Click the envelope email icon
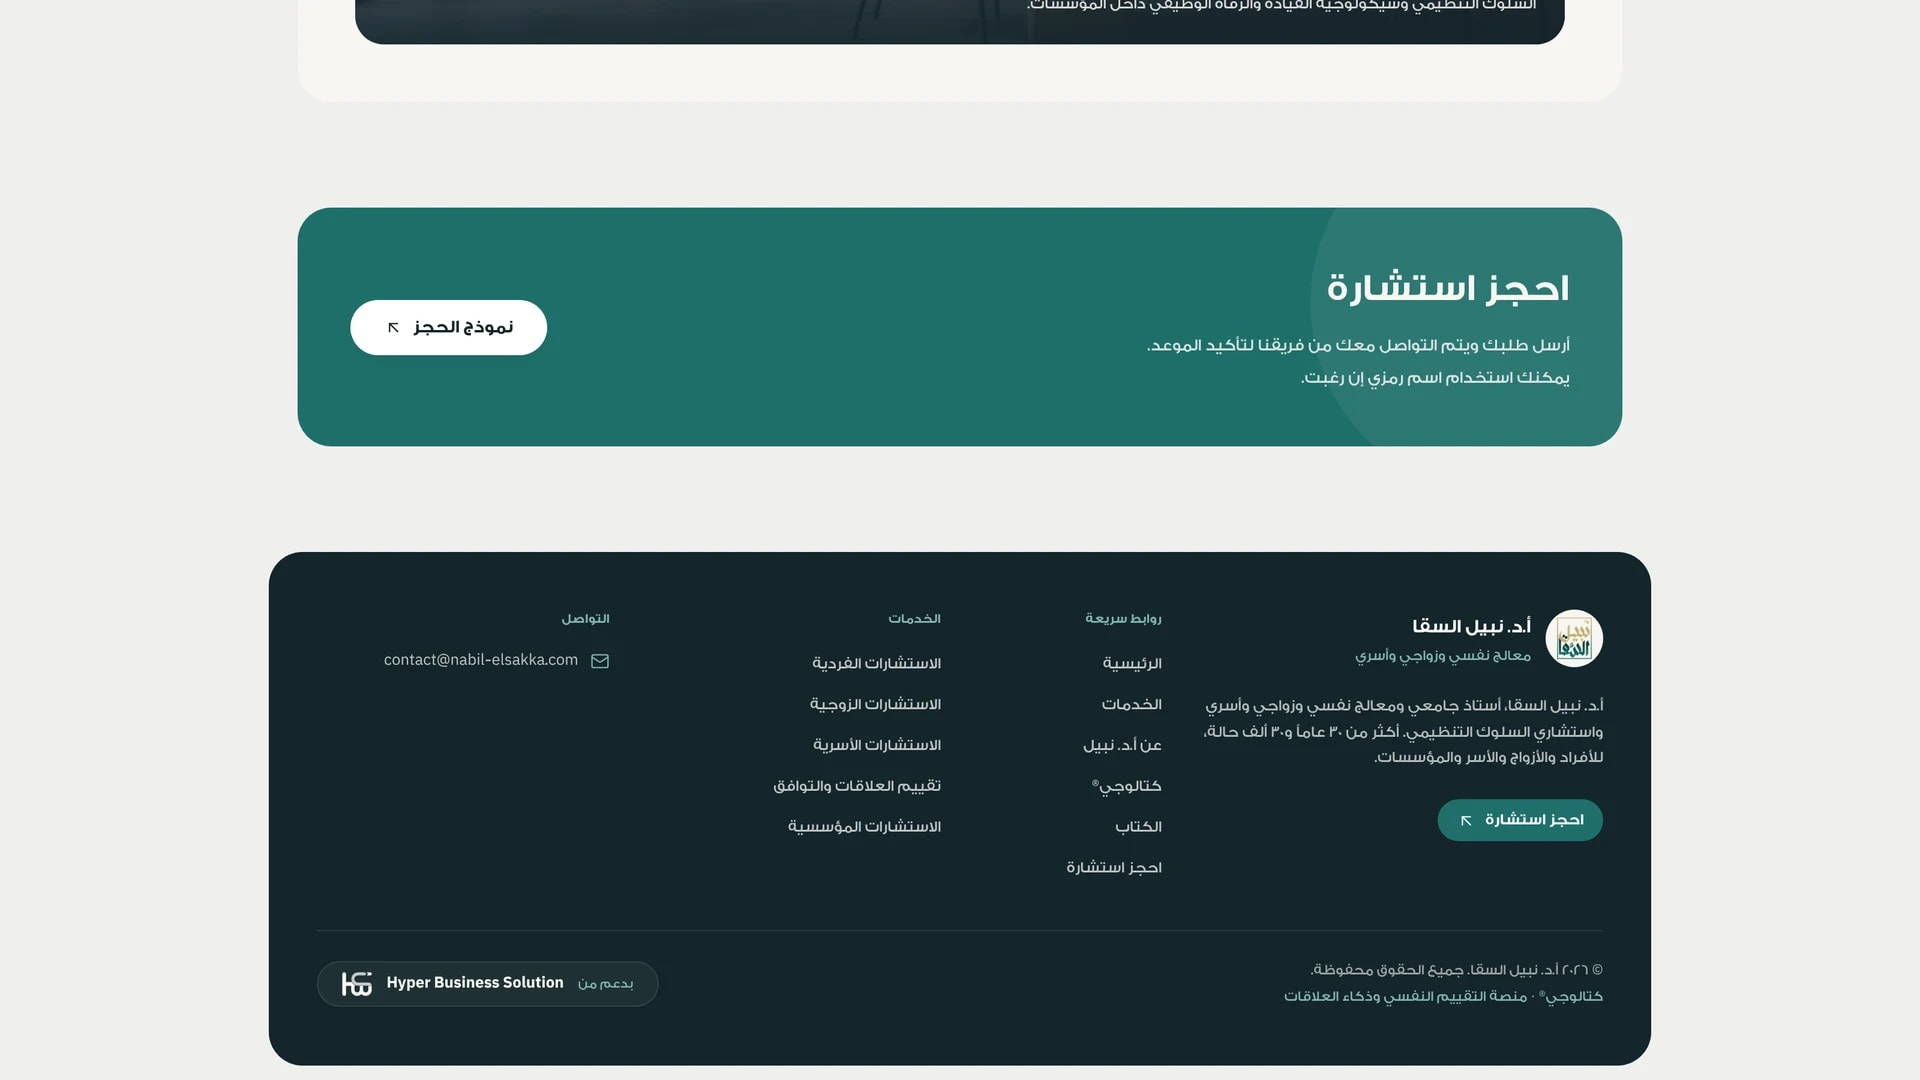The height and width of the screenshot is (1080, 1920). pos(600,661)
